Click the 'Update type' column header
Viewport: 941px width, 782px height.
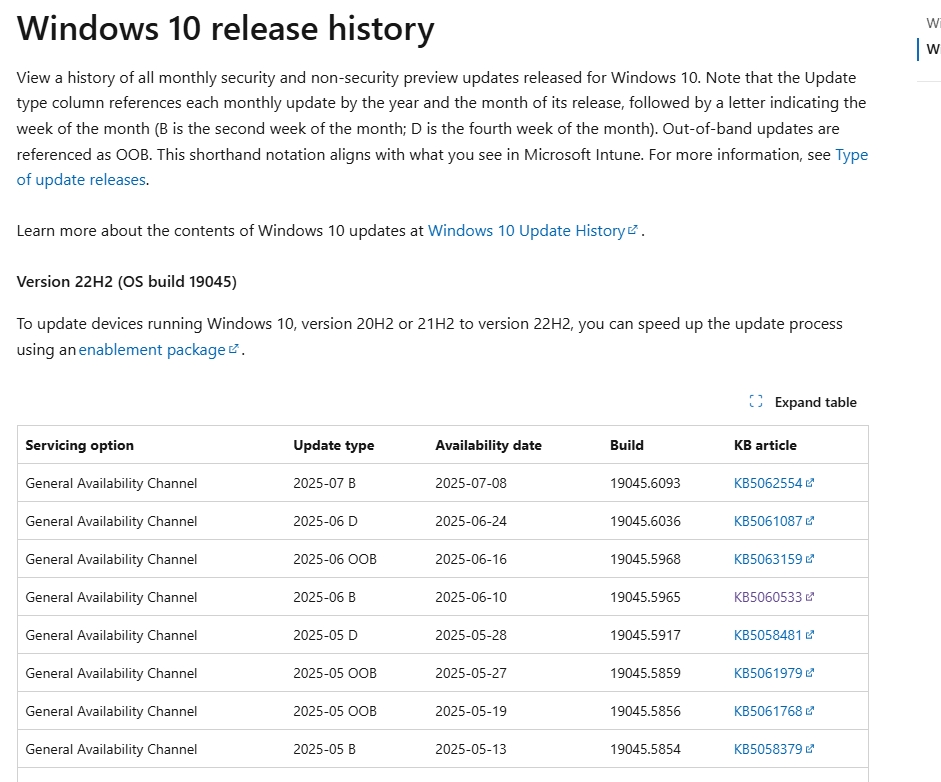pyautogui.click(x=334, y=445)
